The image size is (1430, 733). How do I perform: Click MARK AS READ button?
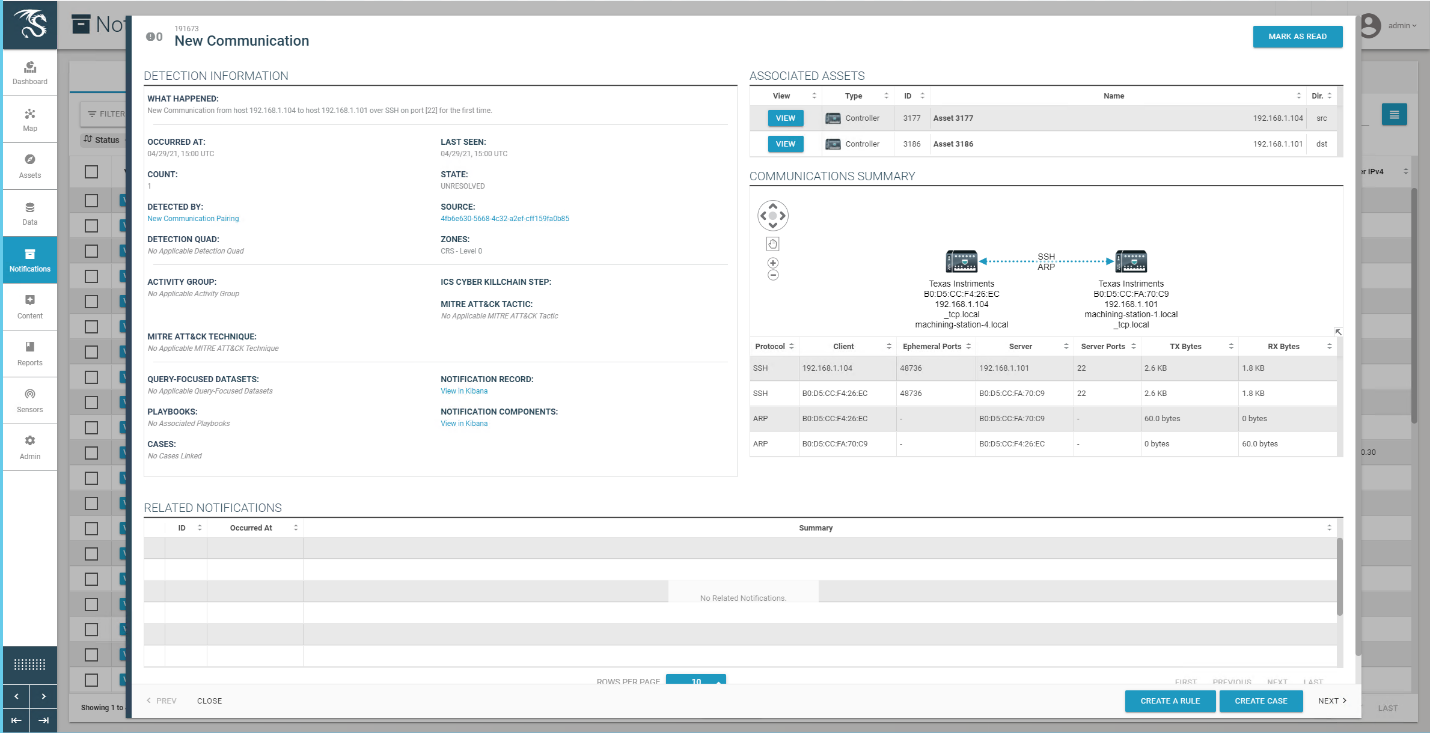(x=1298, y=36)
